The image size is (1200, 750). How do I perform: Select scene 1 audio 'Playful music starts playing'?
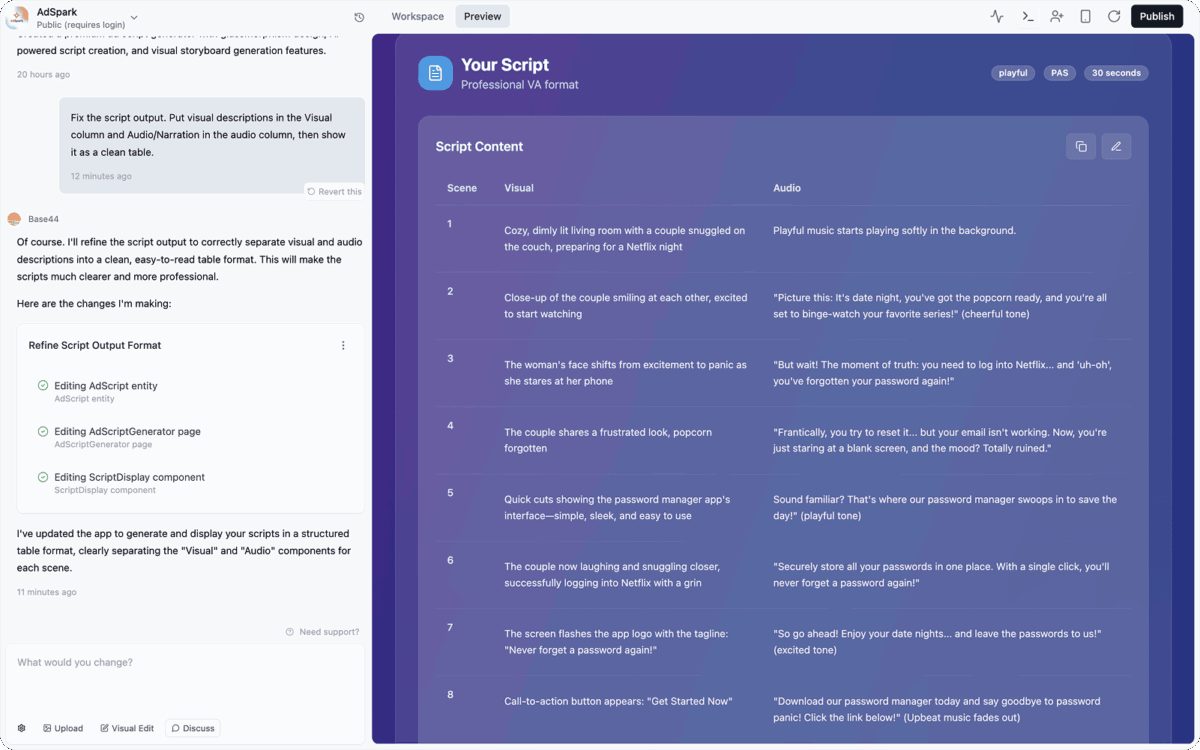[894, 230]
